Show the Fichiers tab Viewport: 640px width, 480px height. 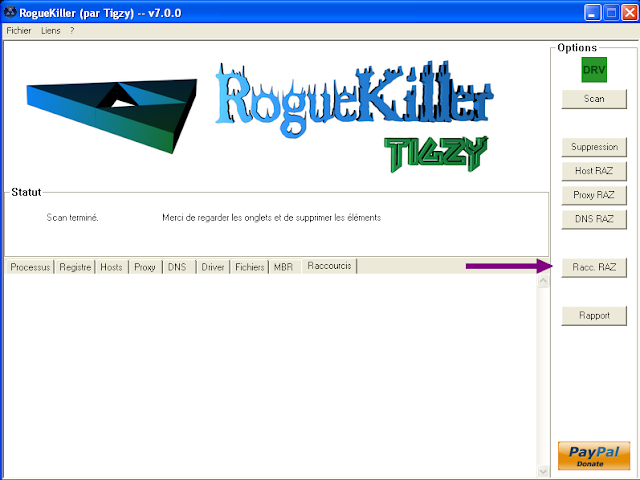pyautogui.click(x=250, y=267)
